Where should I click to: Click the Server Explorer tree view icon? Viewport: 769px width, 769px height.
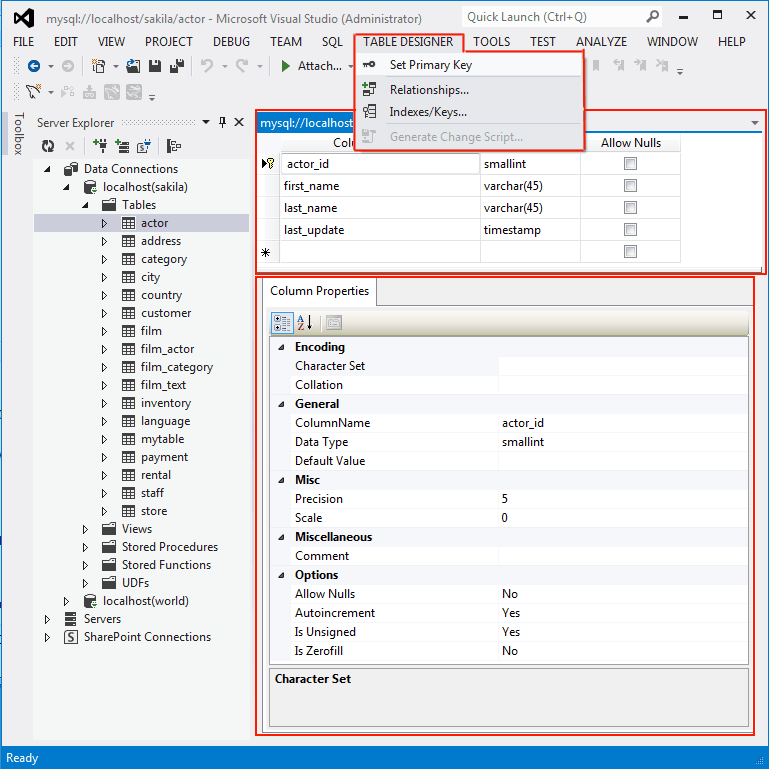(174, 146)
